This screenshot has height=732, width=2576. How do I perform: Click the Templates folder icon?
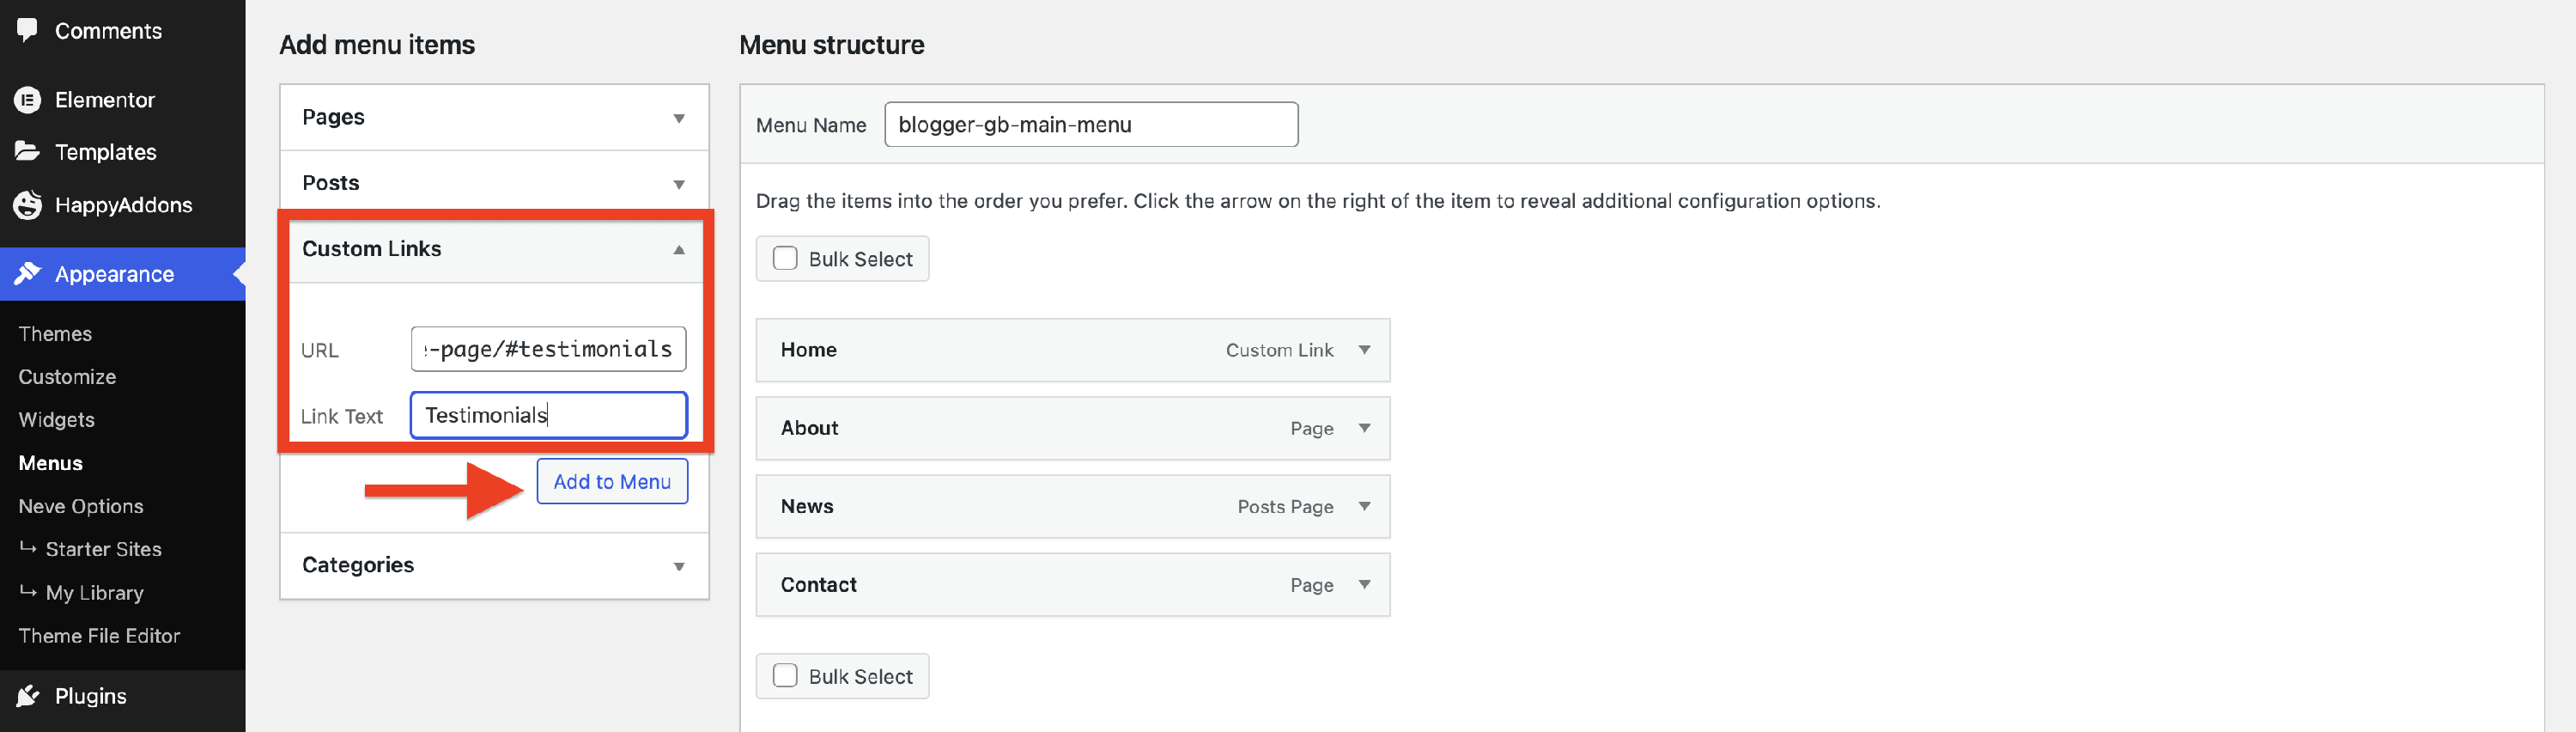(x=27, y=152)
